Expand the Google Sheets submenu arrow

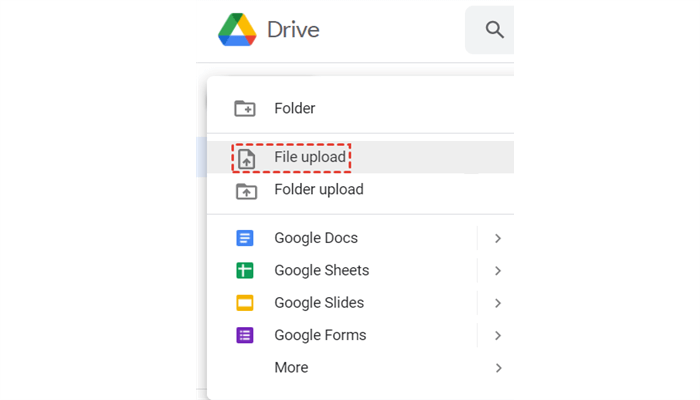(497, 270)
